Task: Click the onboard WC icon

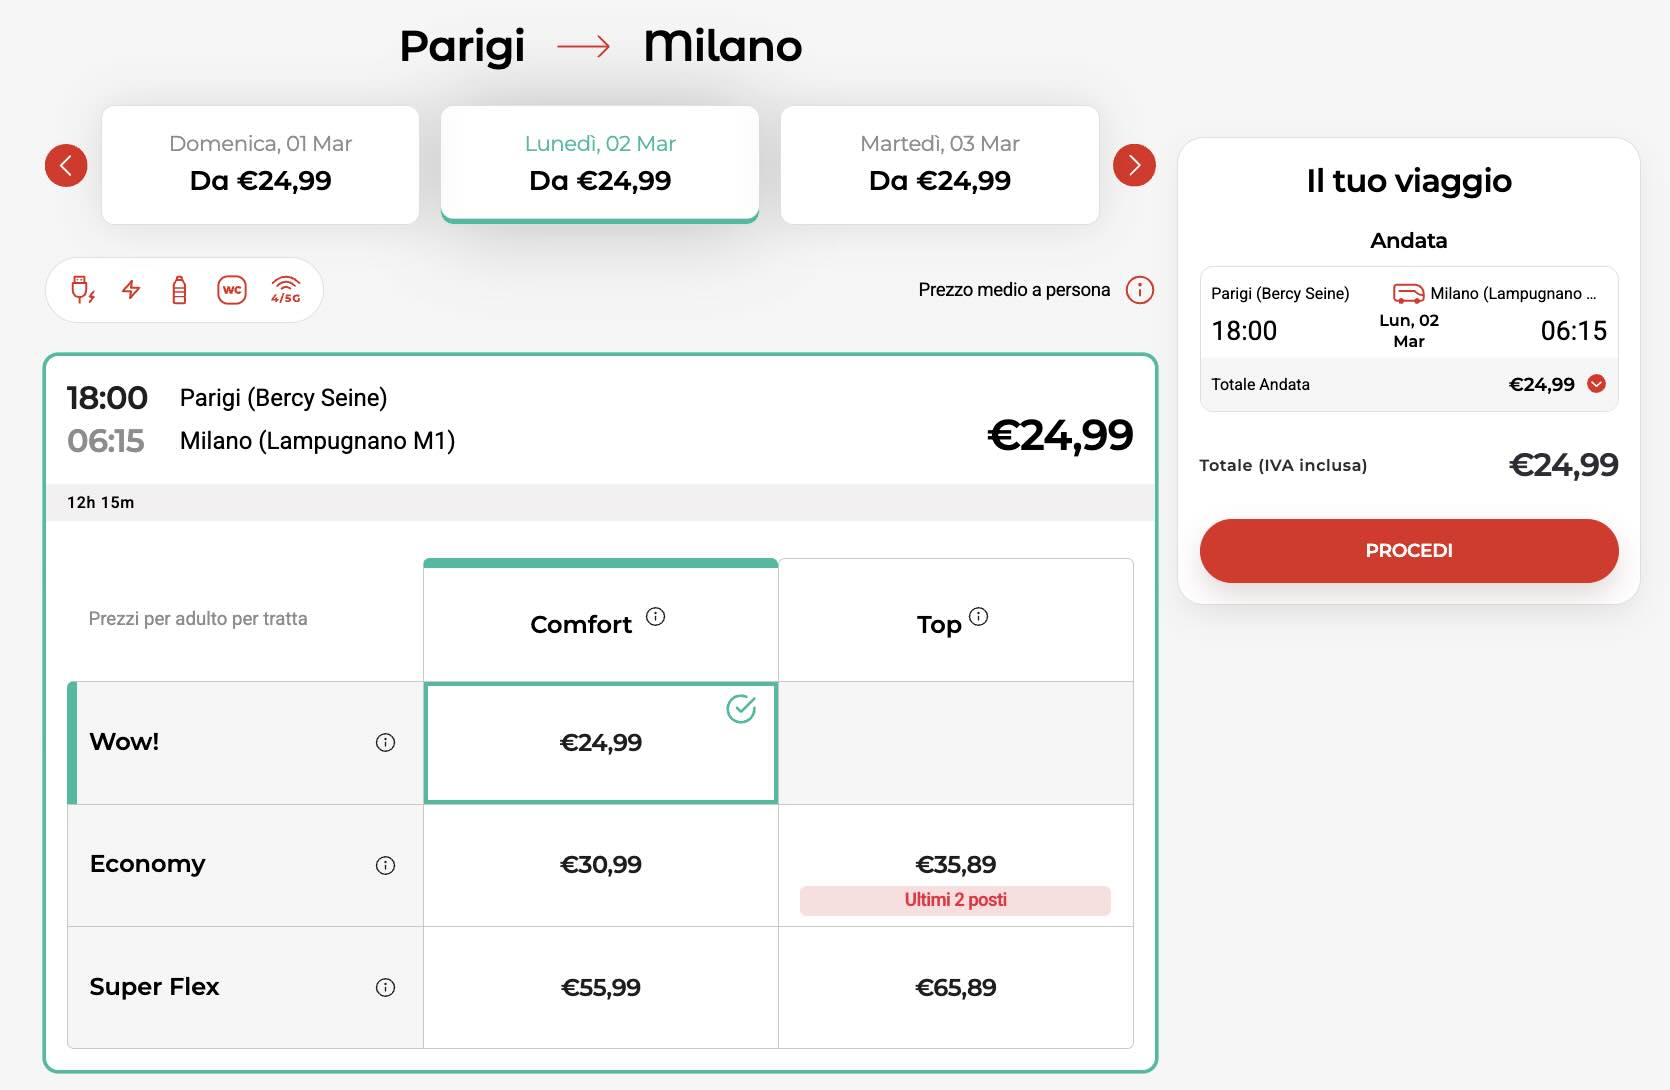Action: (231, 289)
